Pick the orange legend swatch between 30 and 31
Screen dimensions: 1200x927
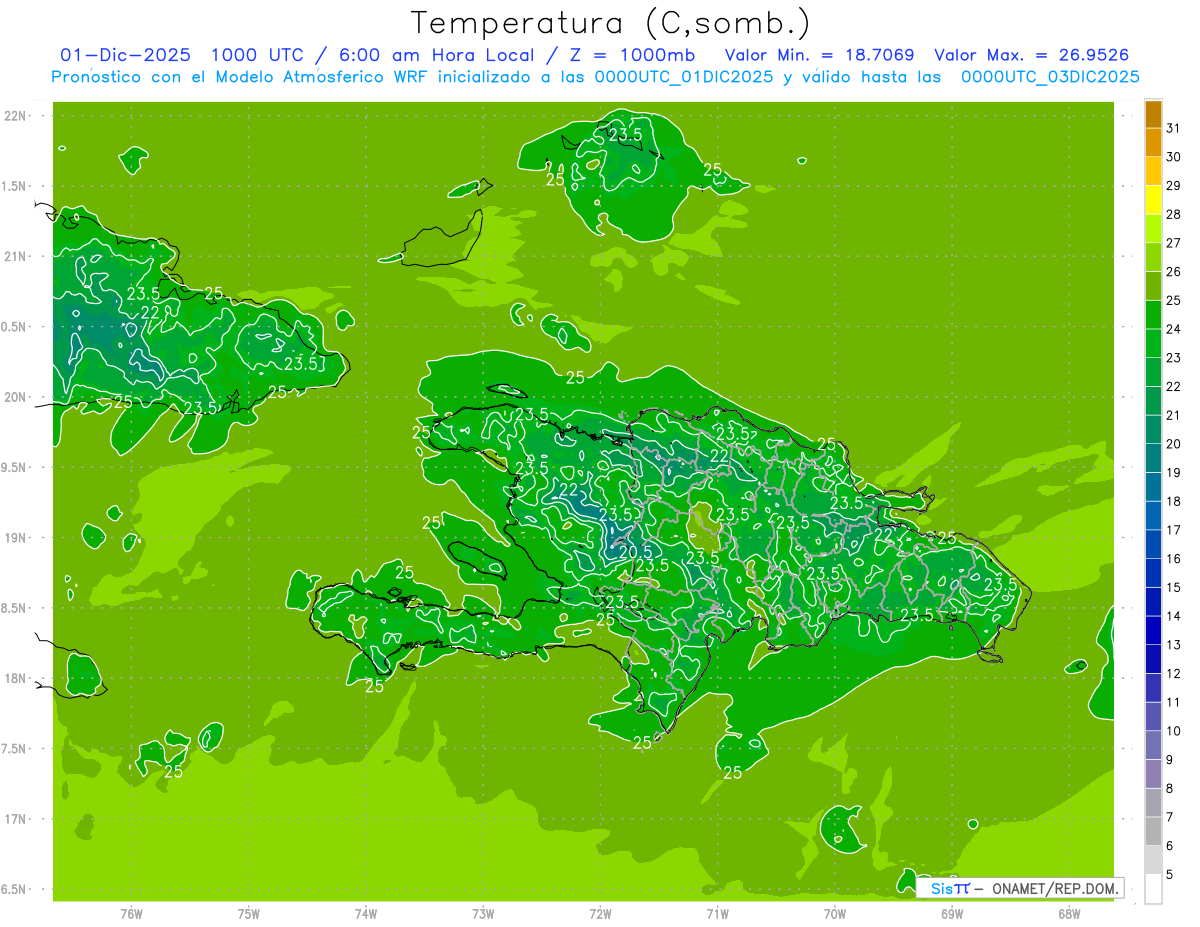[1153, 142]
